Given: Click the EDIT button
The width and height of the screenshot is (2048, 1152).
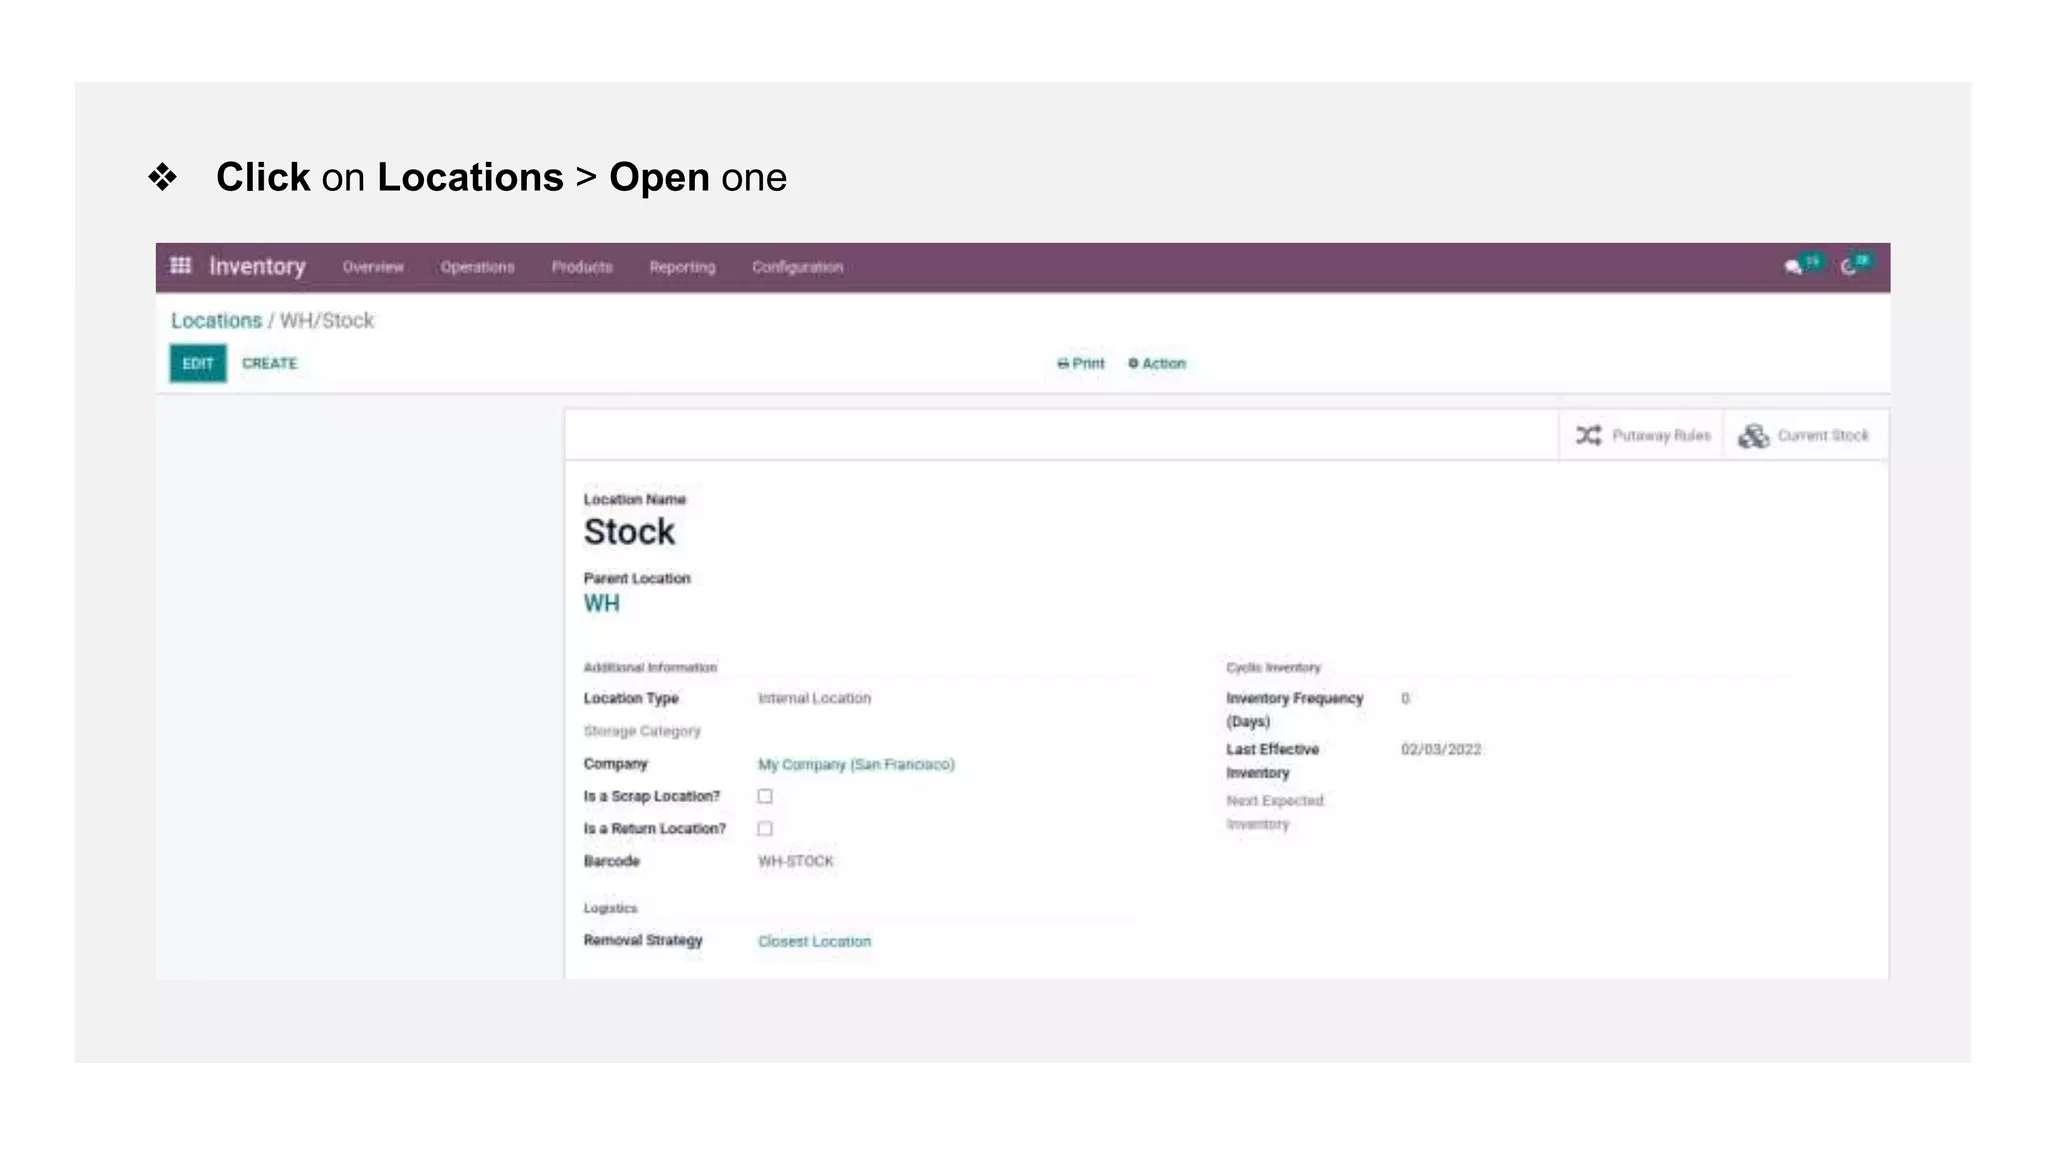Looking at the screenshot, I should (x=198, y=363).
